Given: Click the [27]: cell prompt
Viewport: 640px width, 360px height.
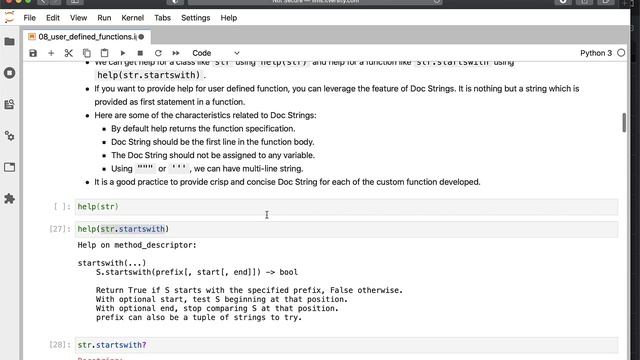Looking at the screenshot, I should (x=60, y=229).
